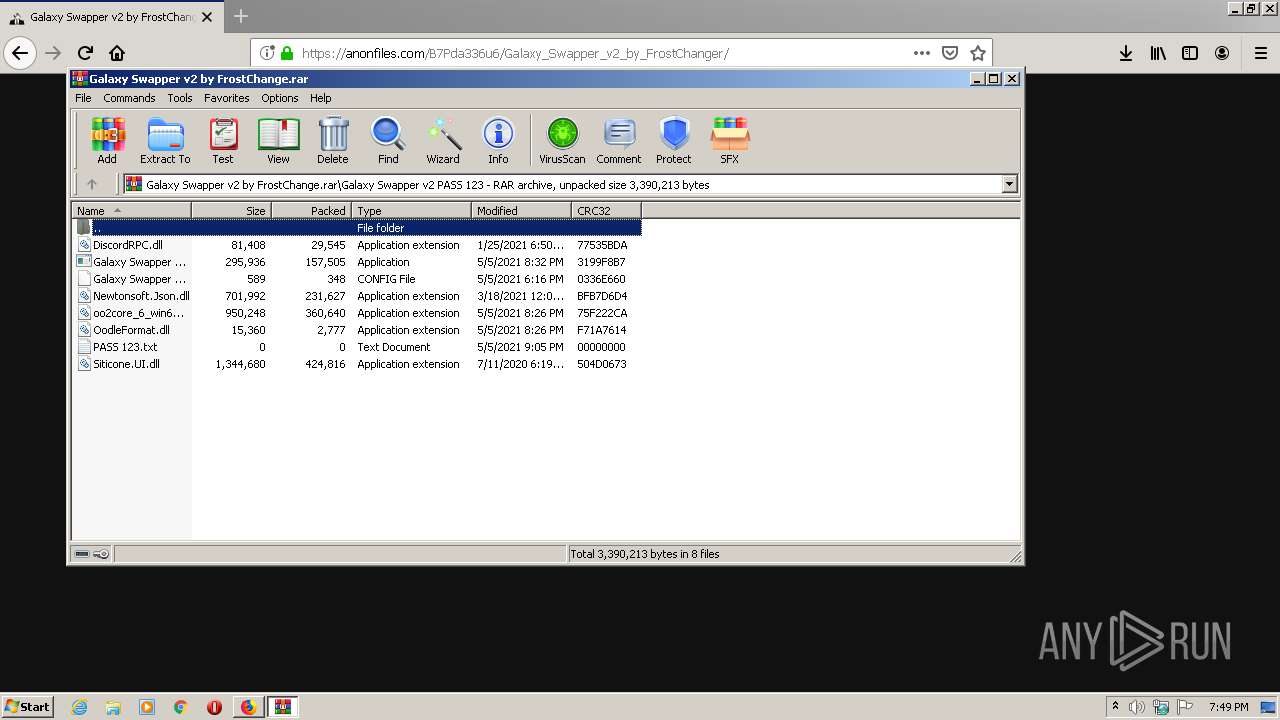Reload the page in Firefox
This screenshot has height=720, width=1280.
(85, 53)
